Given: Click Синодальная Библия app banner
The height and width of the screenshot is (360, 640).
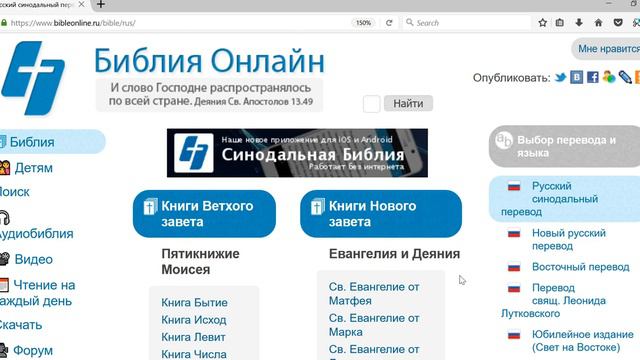Looking at the screenshot, I should 297,153.
